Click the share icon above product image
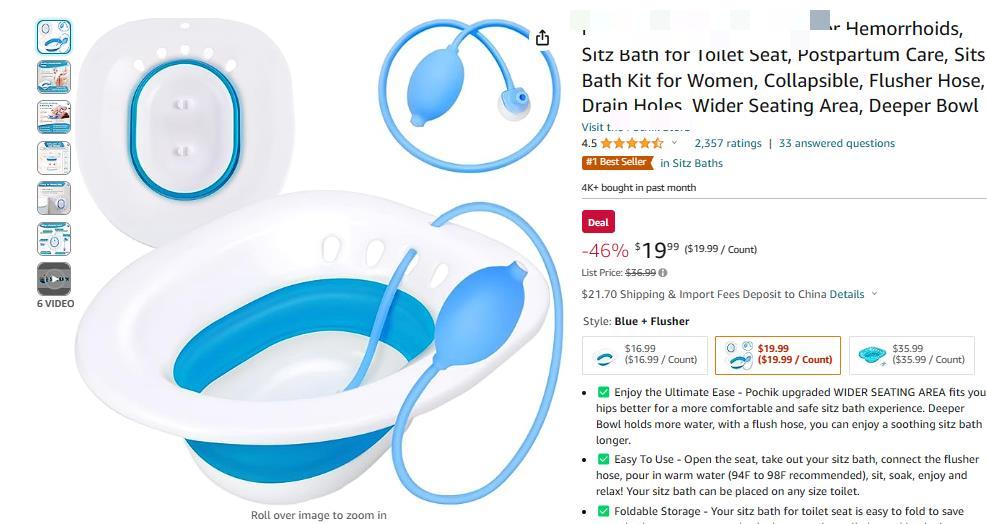This screenshot has height=524, width=987. (x=542, y=38)
